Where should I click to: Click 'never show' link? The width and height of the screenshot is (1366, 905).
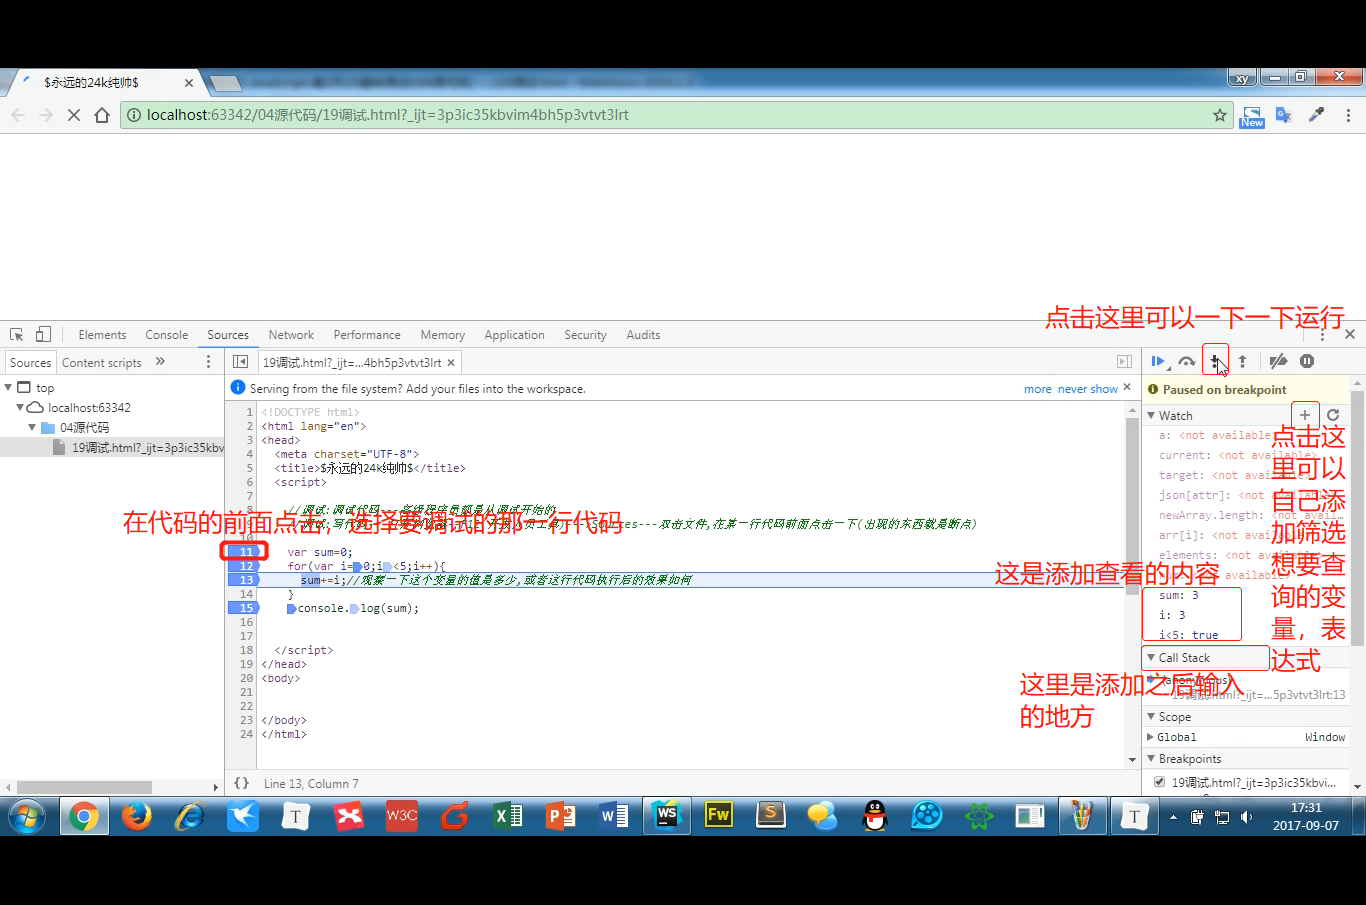pos(1087,389)
